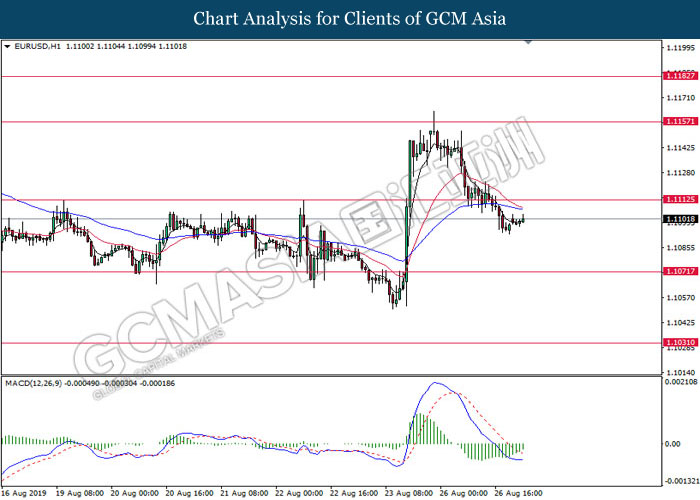Image resolution: width=700 pixels, height=500 pixels.
Task: Click the MACD scale value 0.00
Action: [x=673, y=444]
